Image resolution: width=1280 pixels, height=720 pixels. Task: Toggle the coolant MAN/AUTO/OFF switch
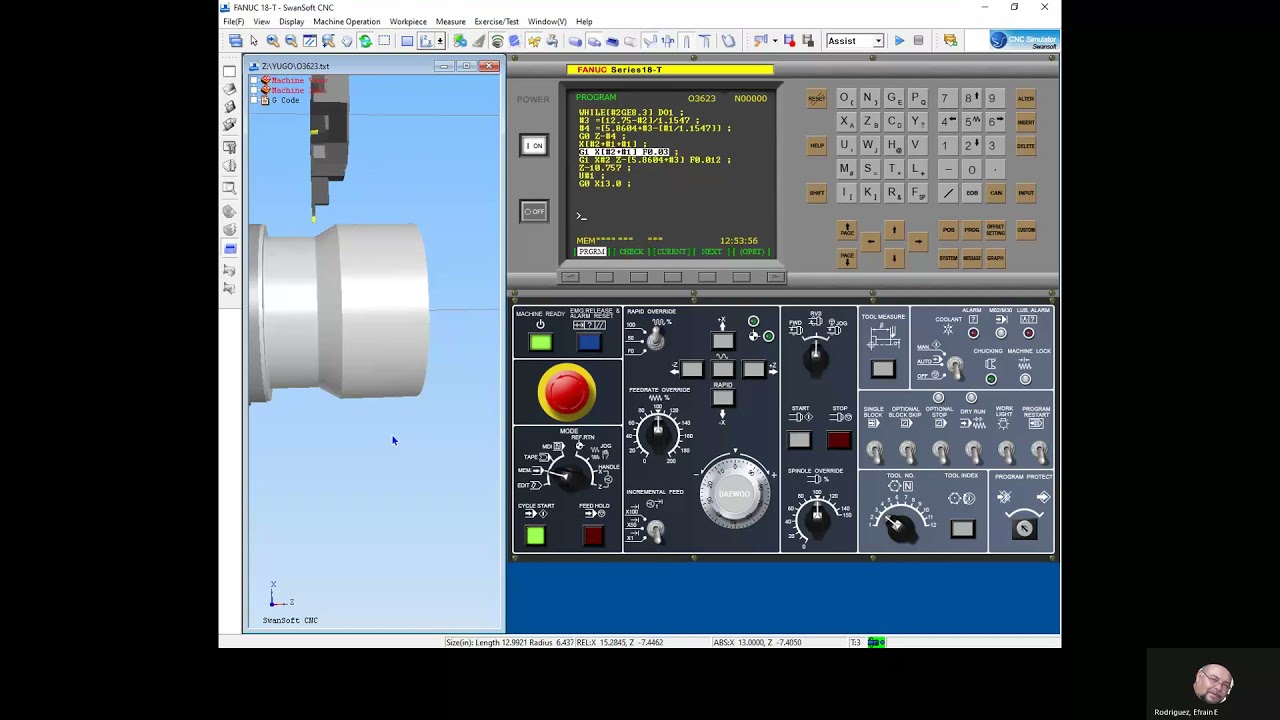tap(955, 367)
